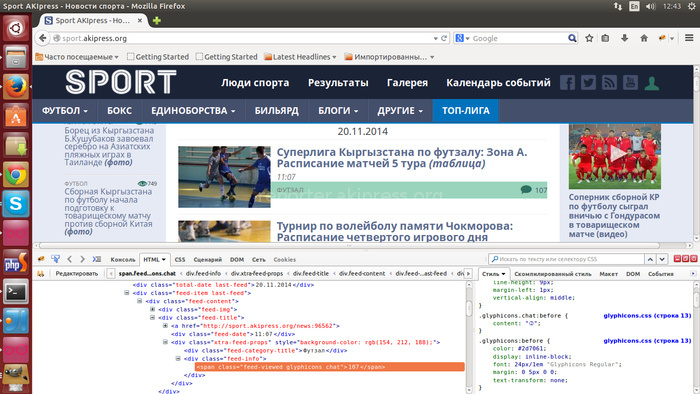Open the Макет side panel tab
Viewport: 700px width, 394px height.
click(x=608, y=274)
